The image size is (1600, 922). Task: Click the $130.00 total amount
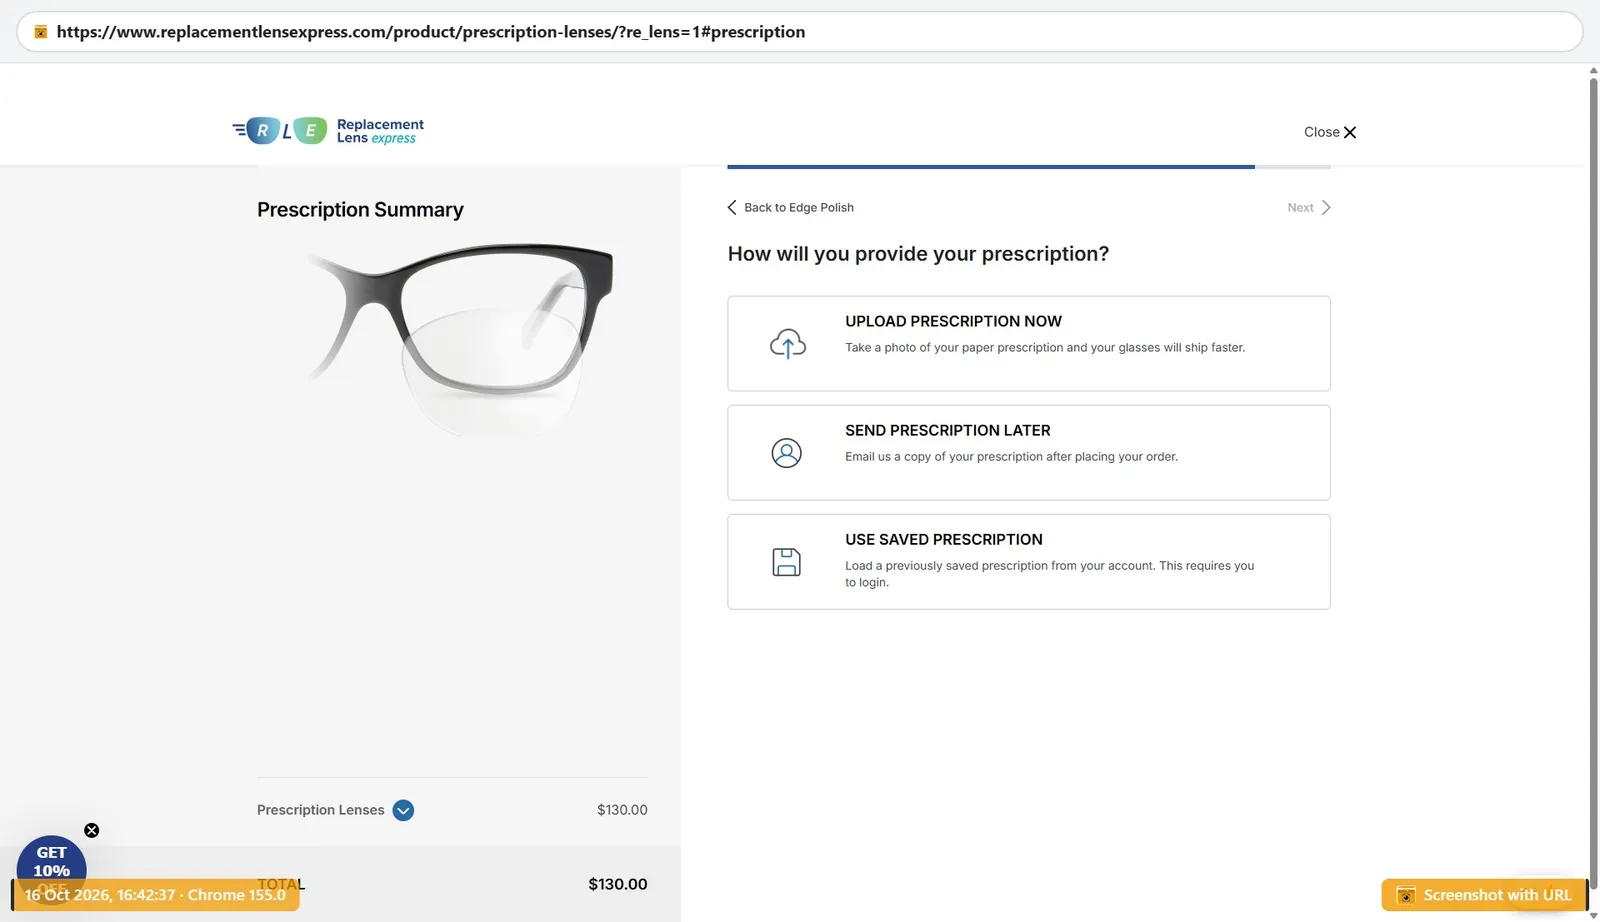click(618, 884)
